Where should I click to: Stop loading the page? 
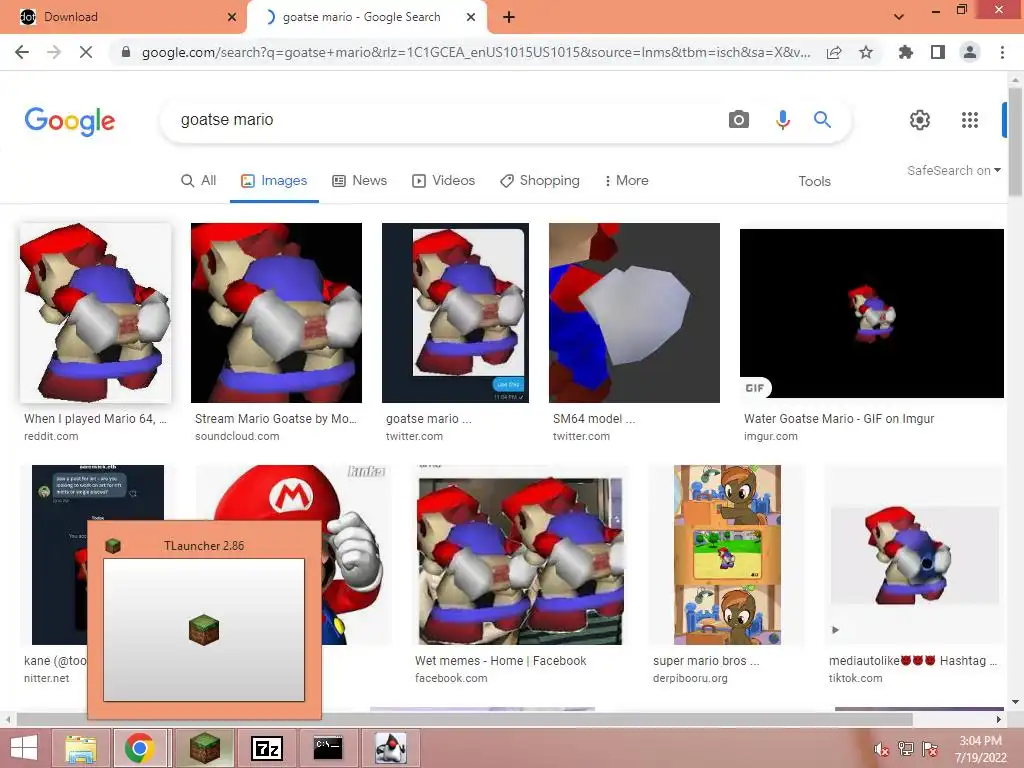click(x=86, y=52)
